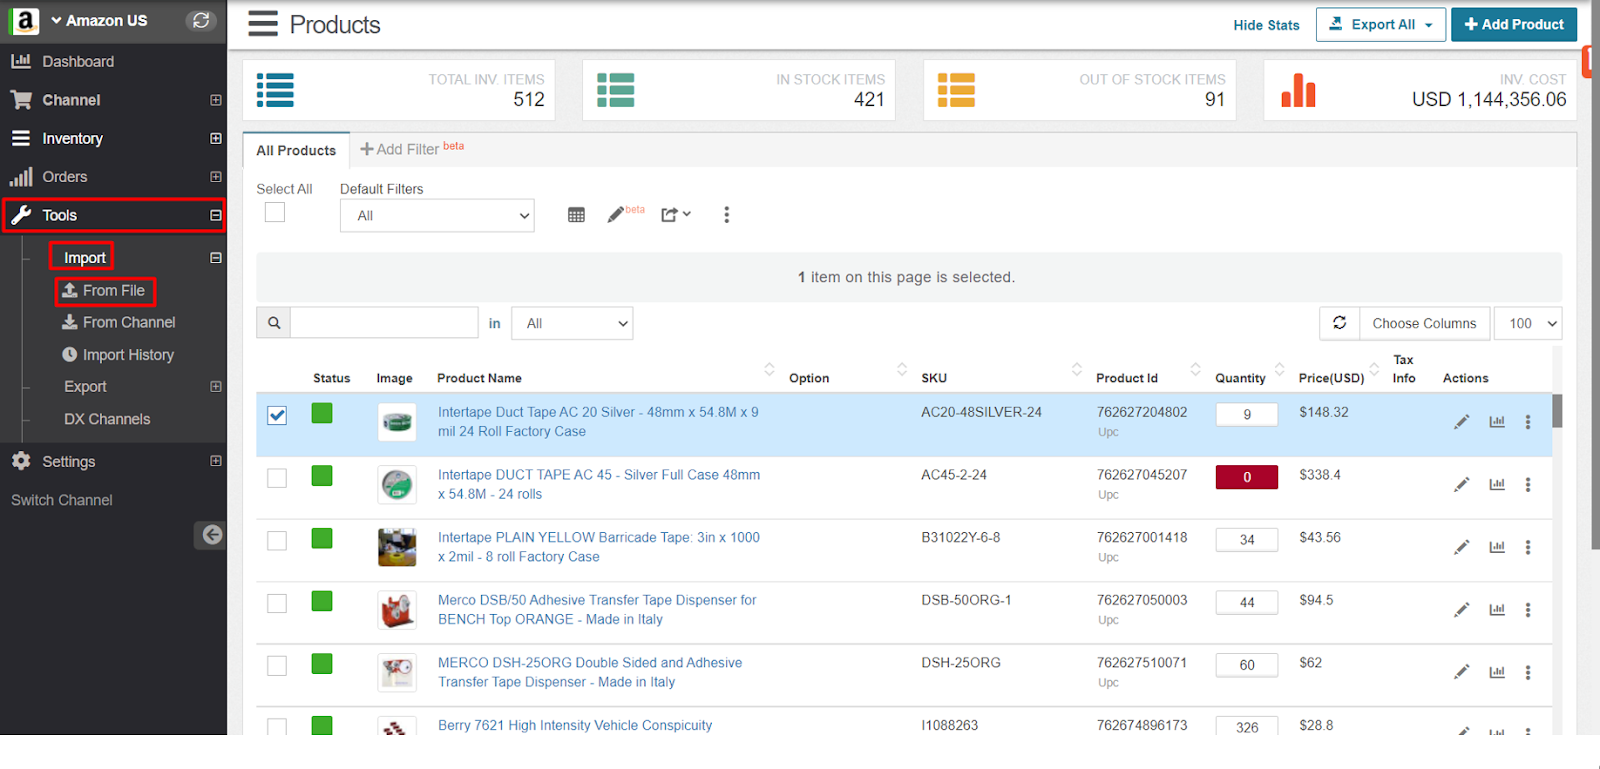The width and height of the screenshot is (1600, 769).
Task: Collapse the sidebar with the arrow button
Action: pos(211,535)
